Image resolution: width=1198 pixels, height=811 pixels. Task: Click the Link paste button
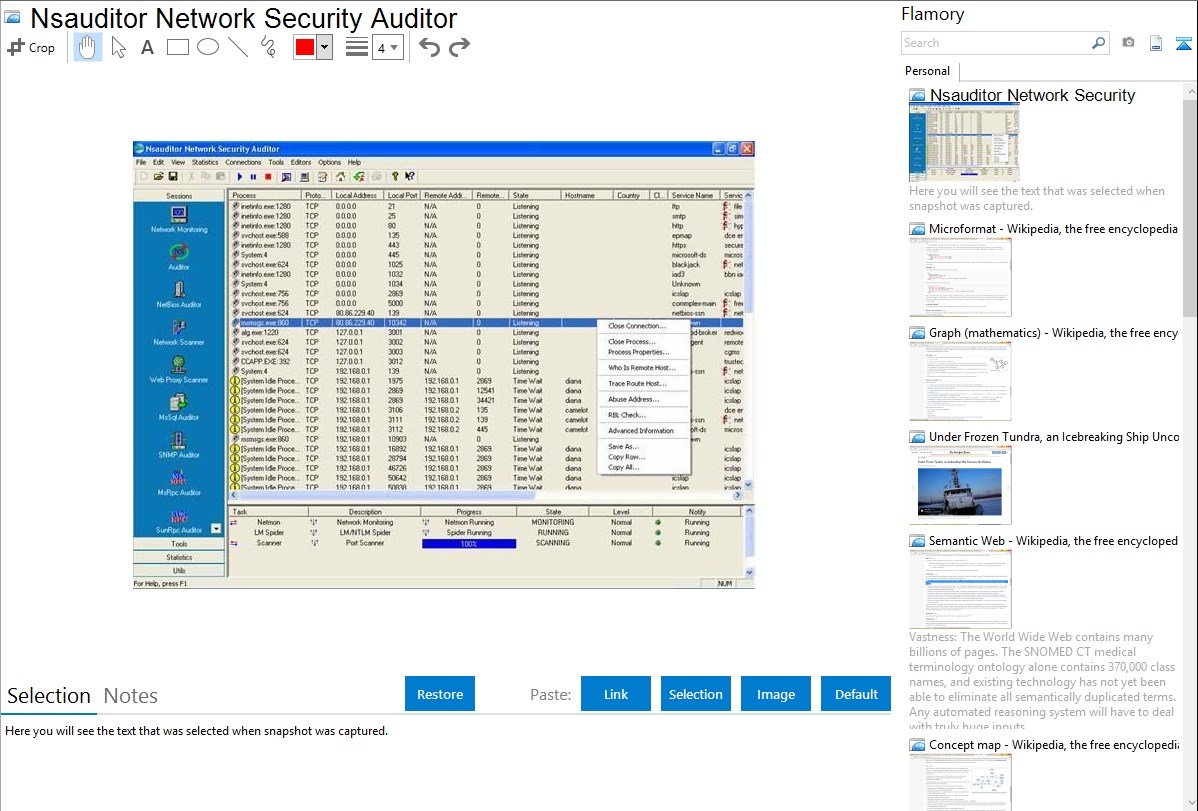(616, 694)
